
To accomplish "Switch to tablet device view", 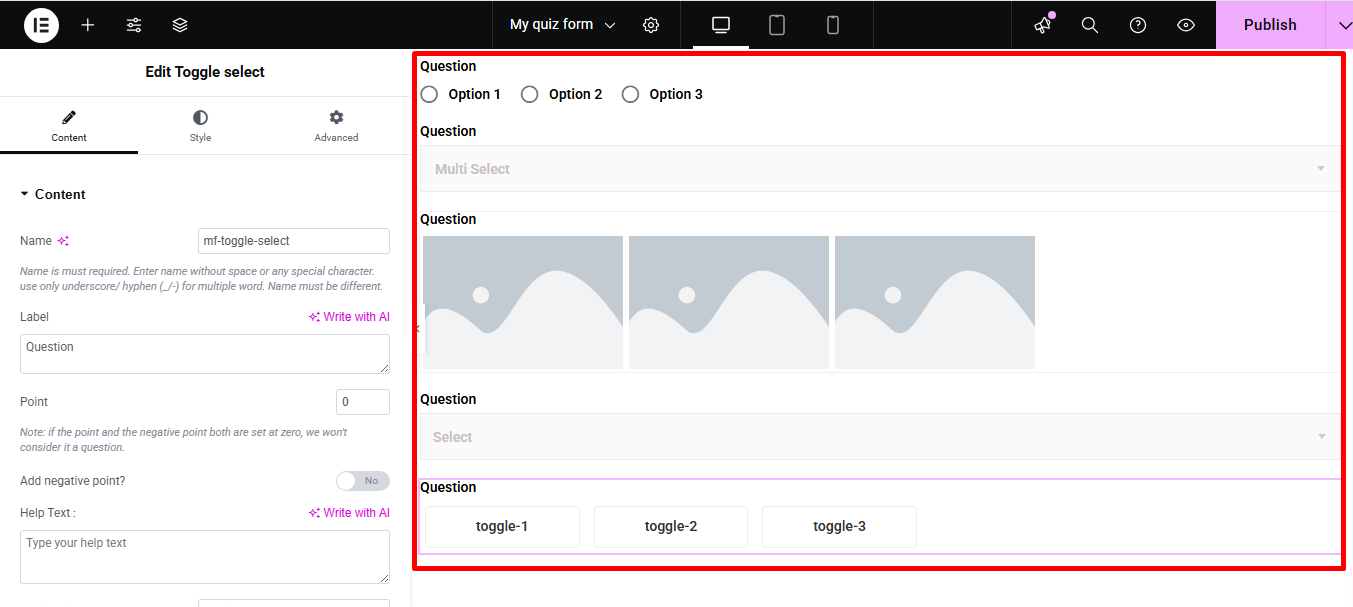I will coord(777,25).
